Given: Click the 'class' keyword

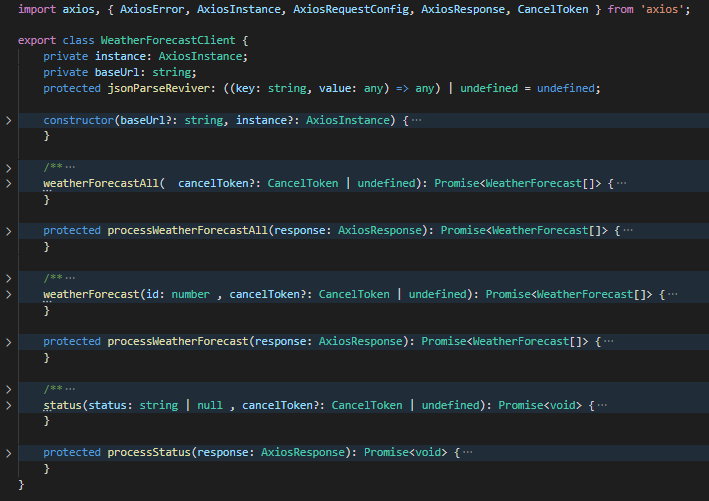Looking at the screenshot, I should coord(78,40).
